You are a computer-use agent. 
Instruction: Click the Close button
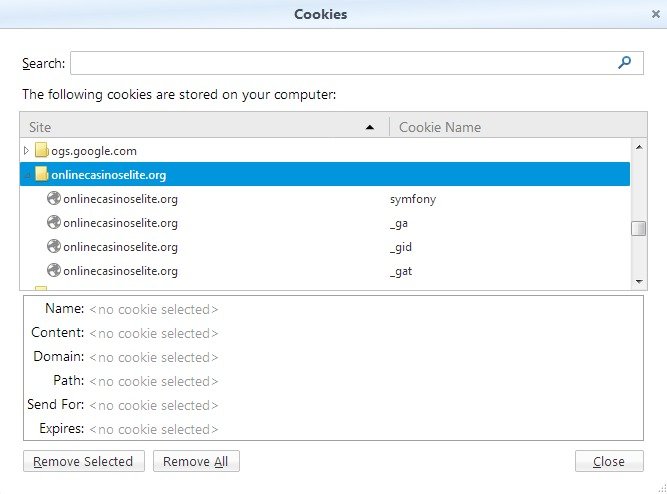point(609,461)
